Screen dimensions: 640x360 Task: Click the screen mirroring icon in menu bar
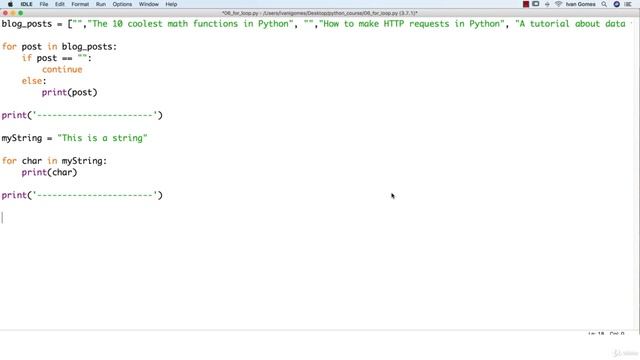(x=536, y=4)
